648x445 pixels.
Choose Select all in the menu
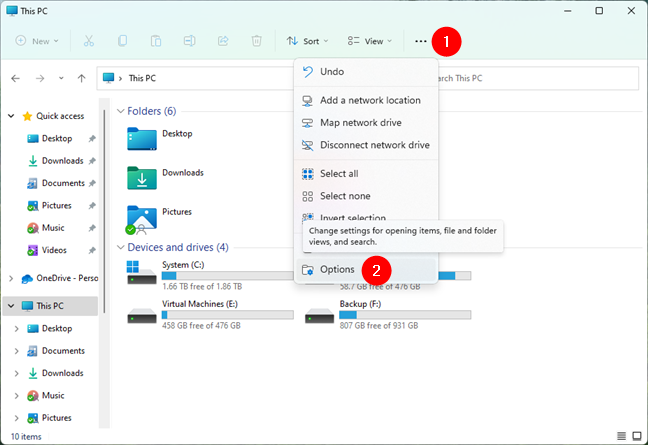366,174
